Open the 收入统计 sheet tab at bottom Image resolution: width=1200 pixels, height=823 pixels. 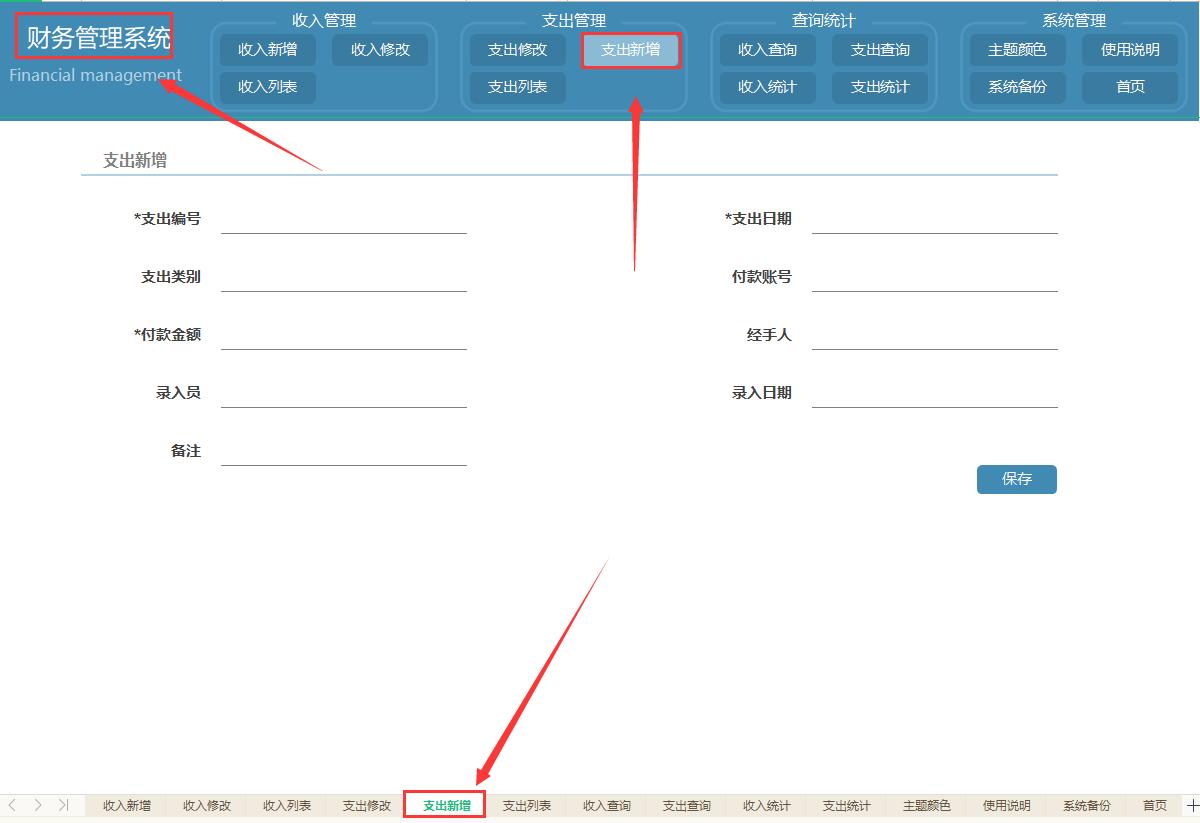(765, 805)
